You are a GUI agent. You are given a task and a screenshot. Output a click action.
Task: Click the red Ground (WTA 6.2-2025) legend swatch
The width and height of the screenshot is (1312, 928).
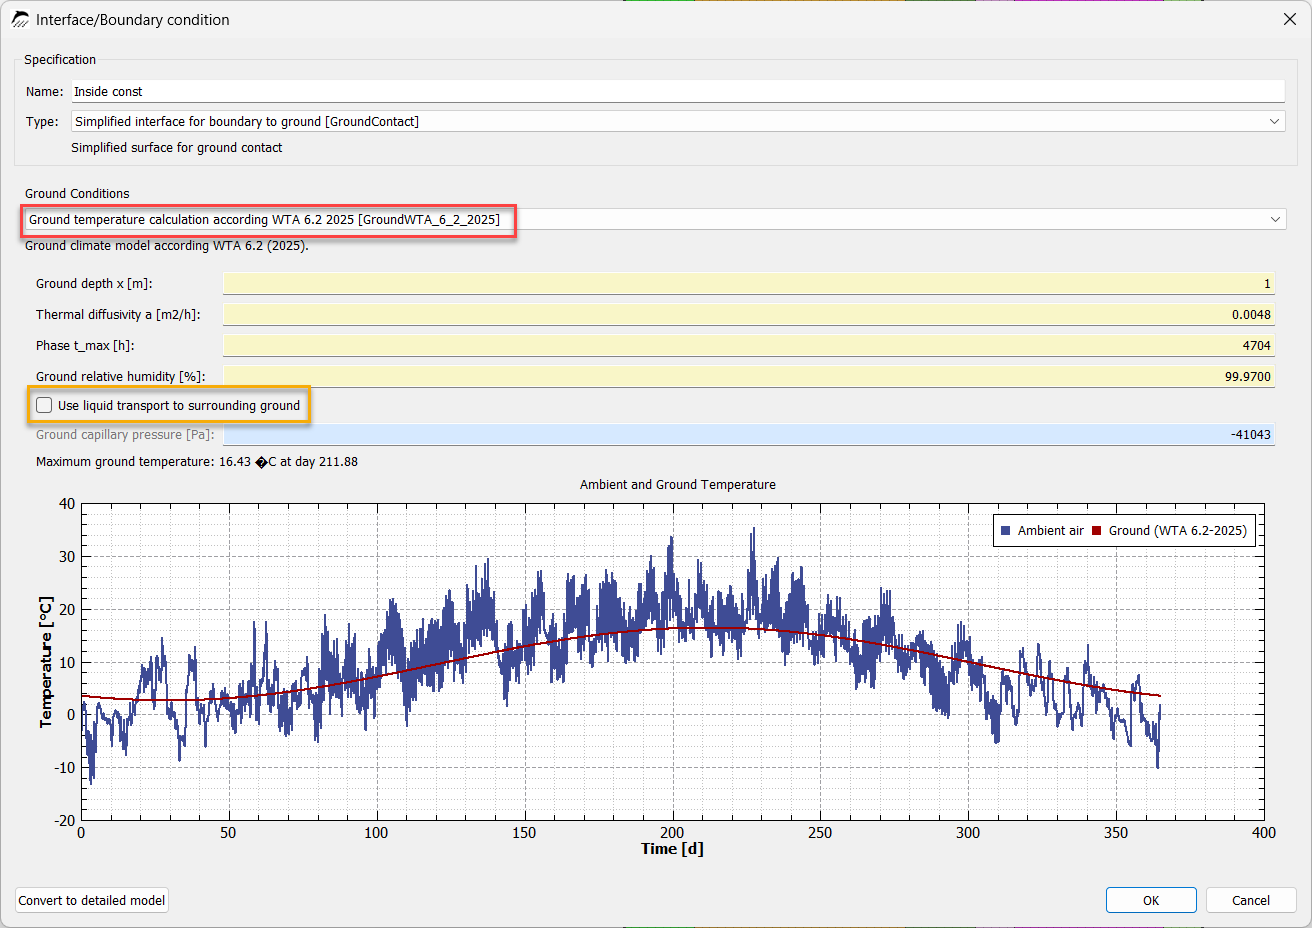pos(1096,531)
